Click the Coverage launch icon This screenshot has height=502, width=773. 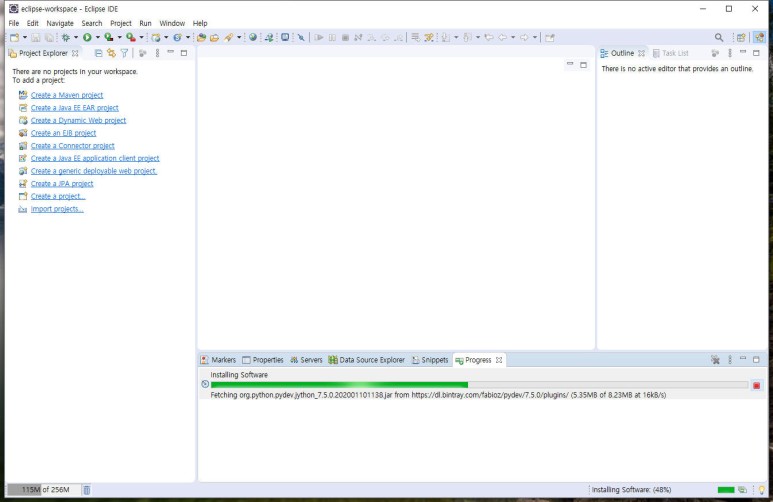click(x=108, y=37)
